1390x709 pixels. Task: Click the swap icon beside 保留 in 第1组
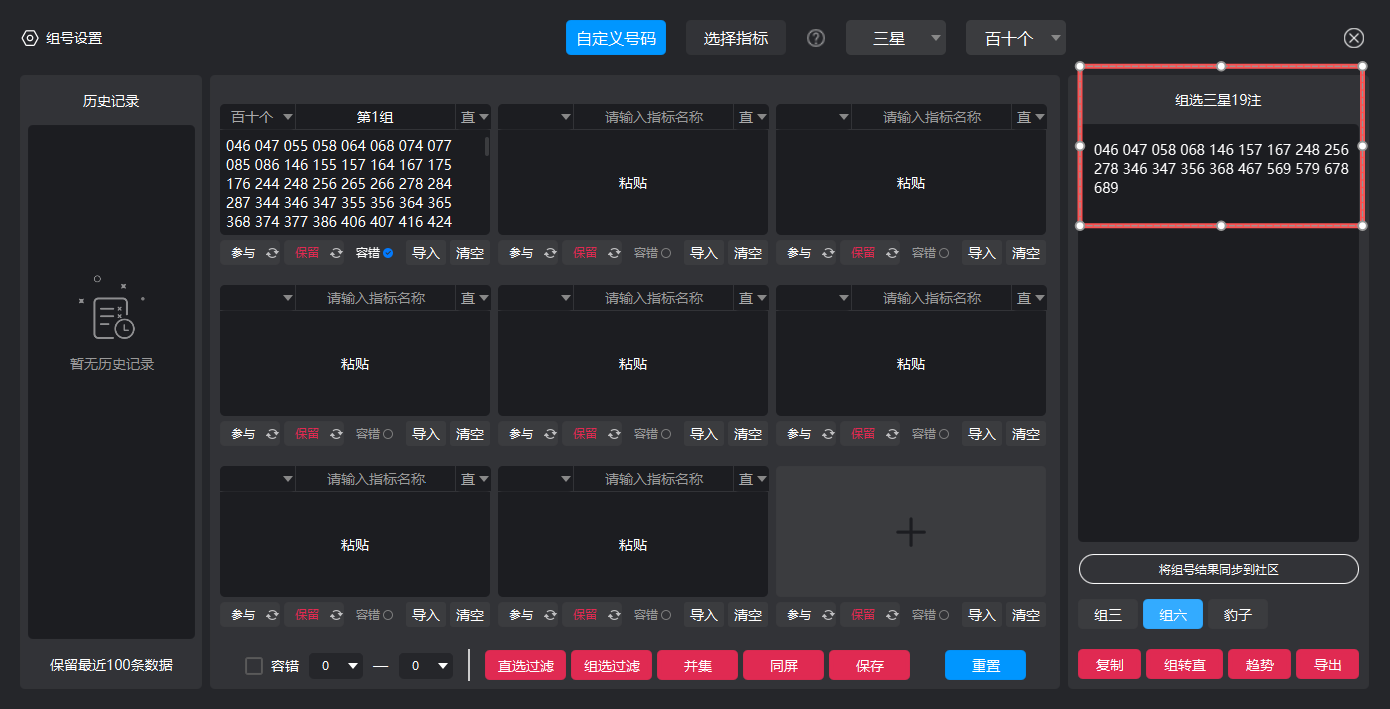pyautogui.click(x=336, y=253)
